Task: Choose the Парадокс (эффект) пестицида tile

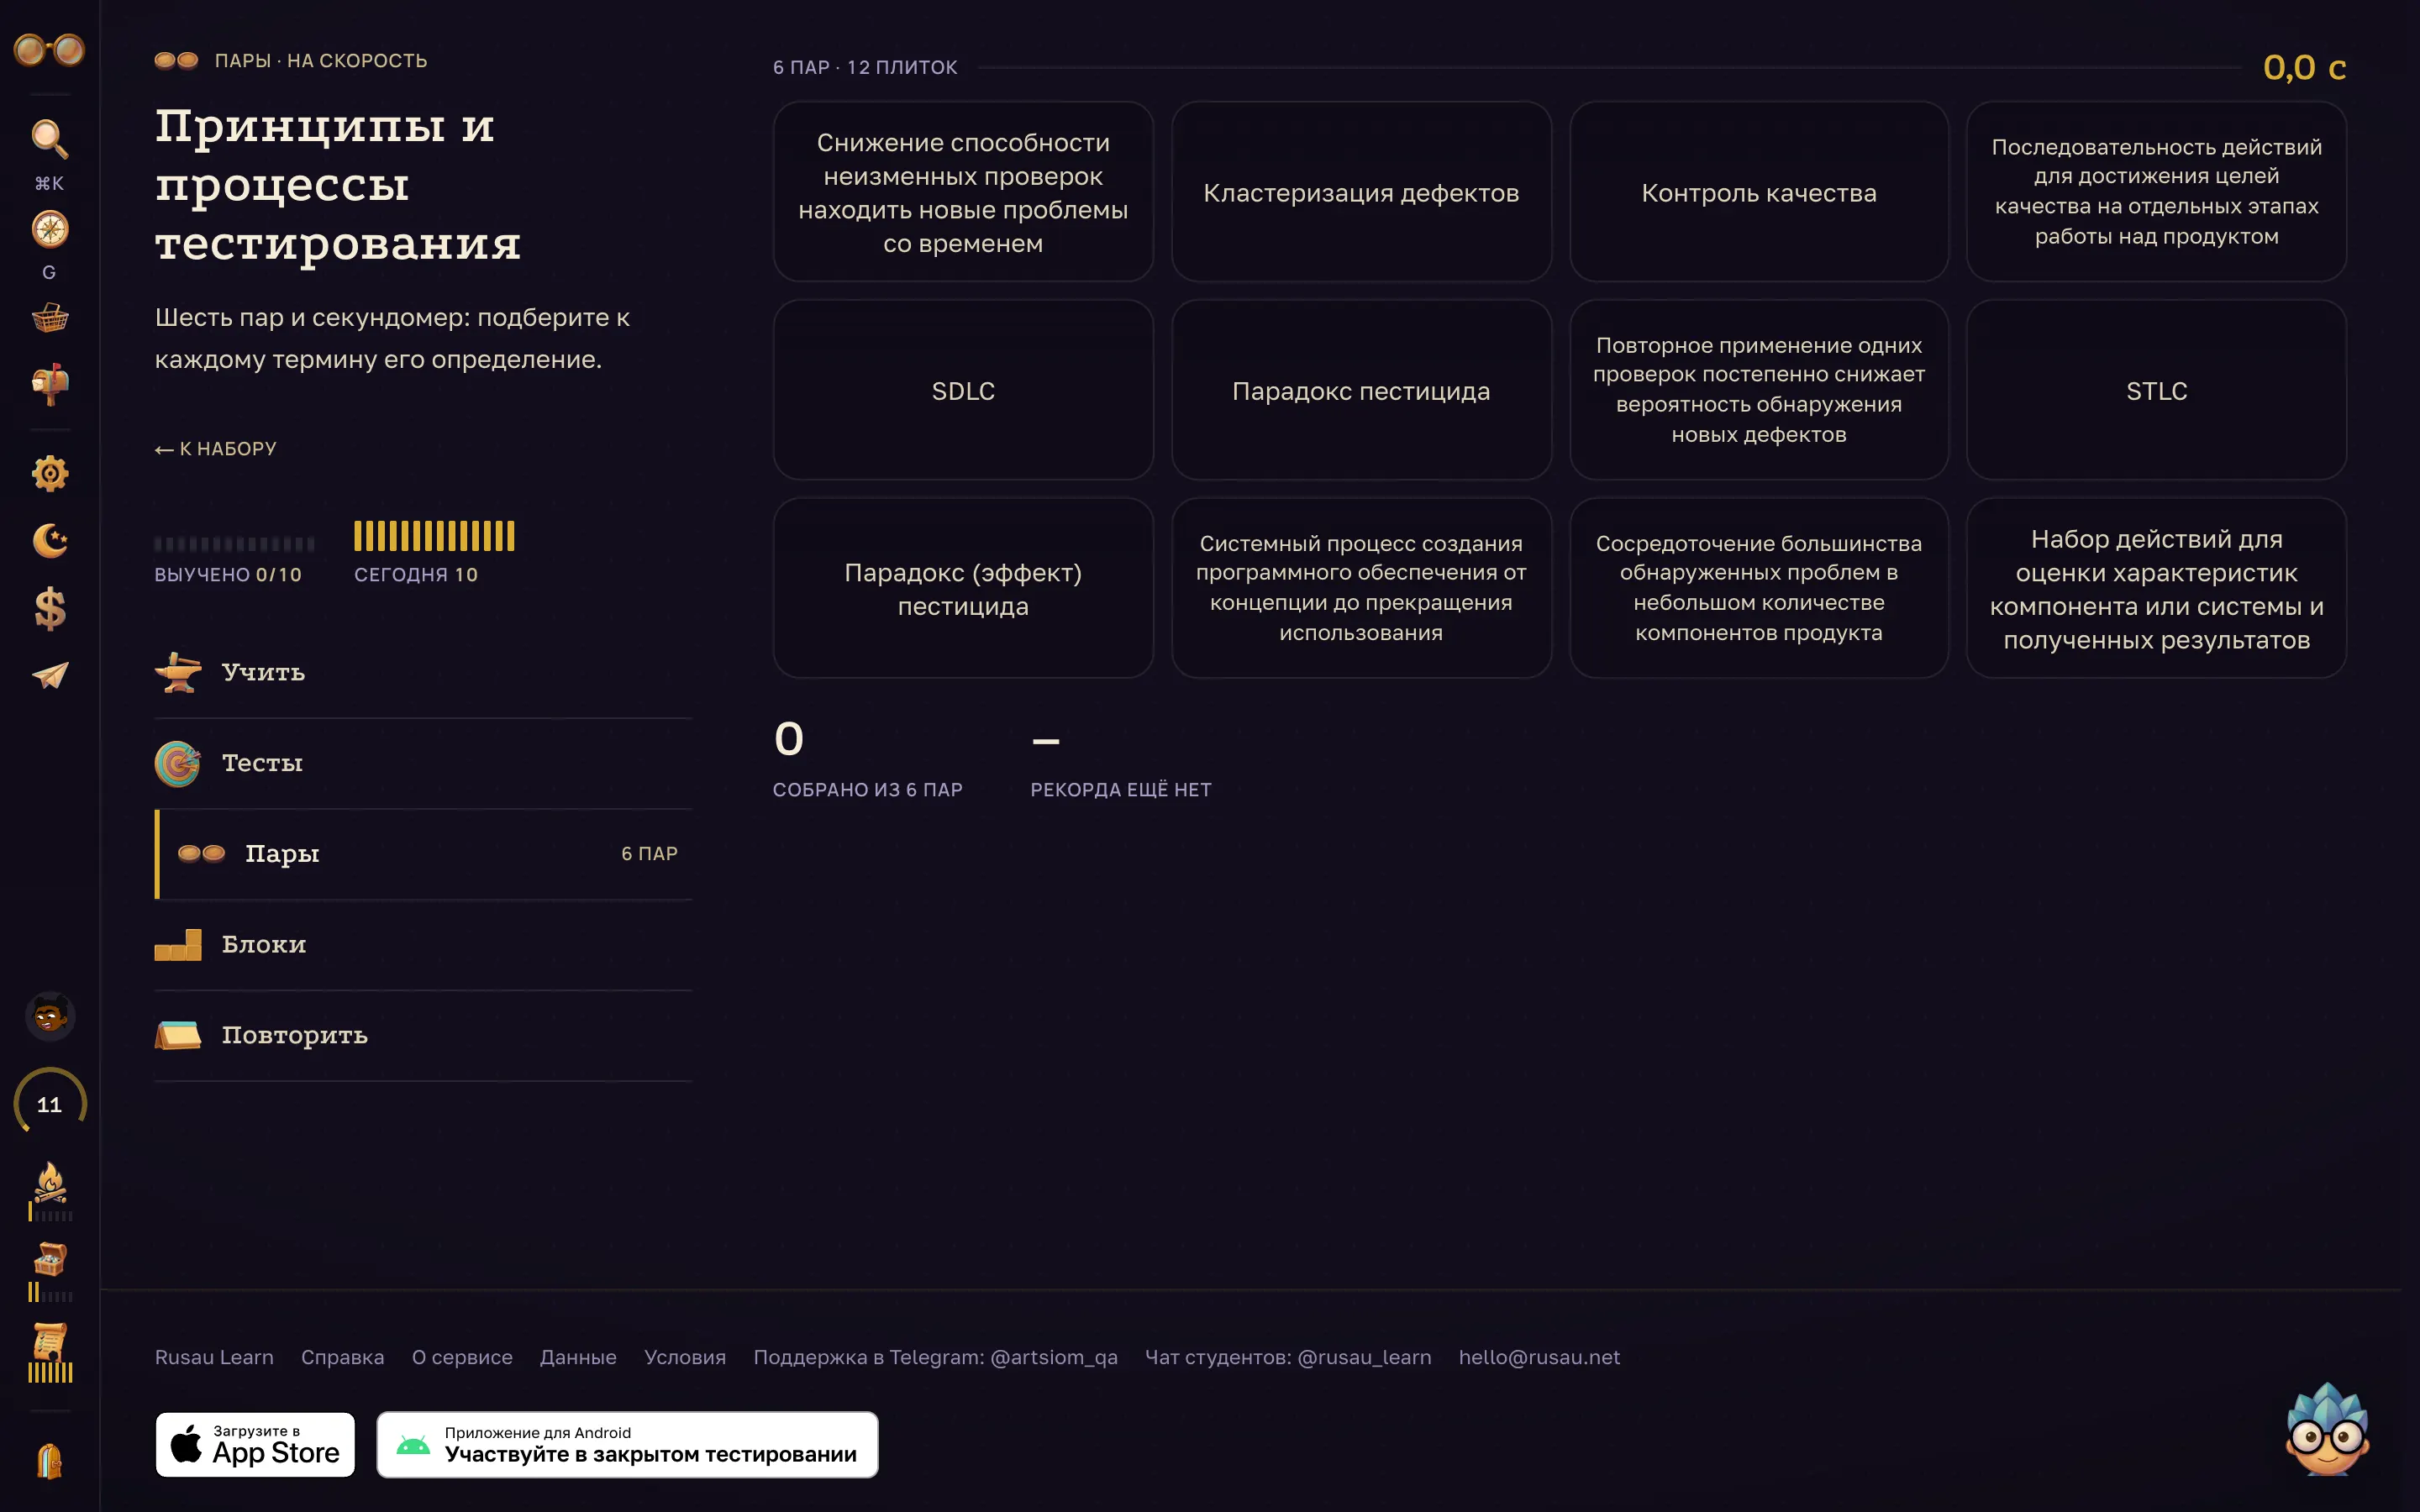Action: click(x=963, y=588)
